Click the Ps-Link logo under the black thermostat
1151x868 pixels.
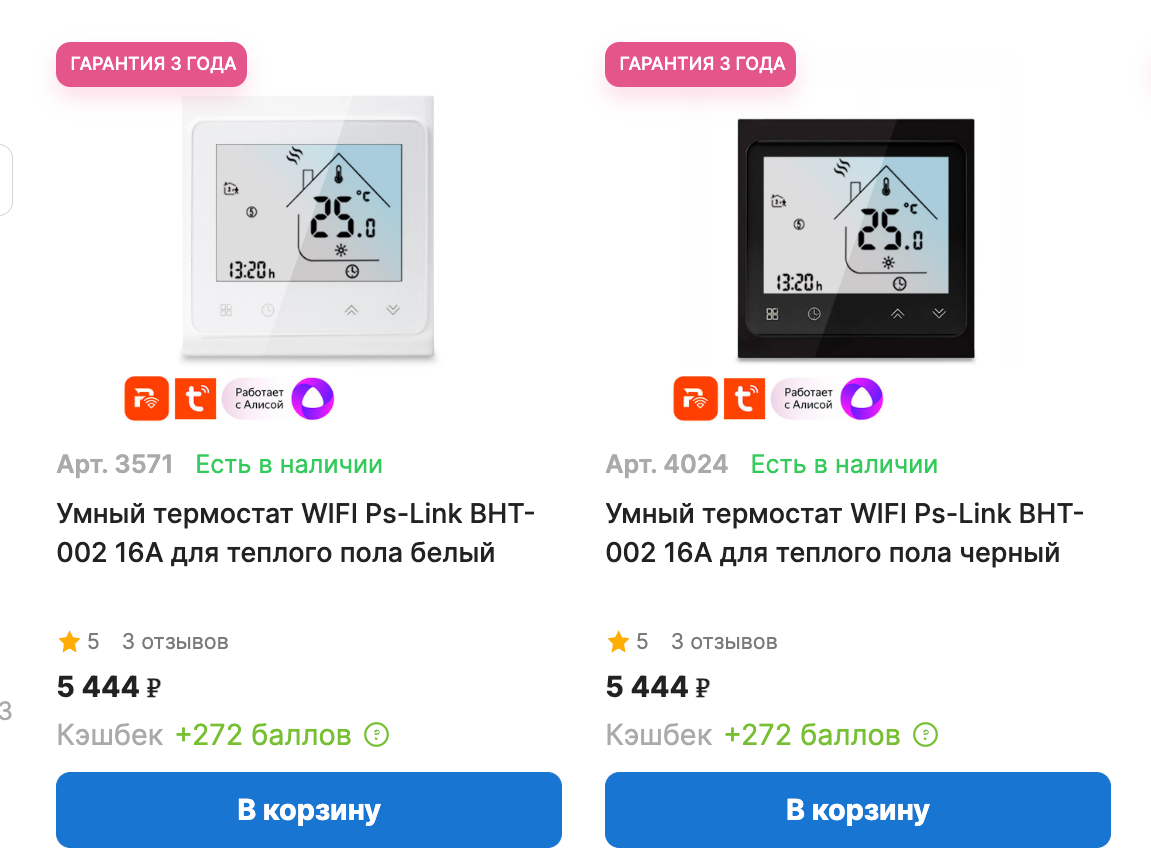696,398
